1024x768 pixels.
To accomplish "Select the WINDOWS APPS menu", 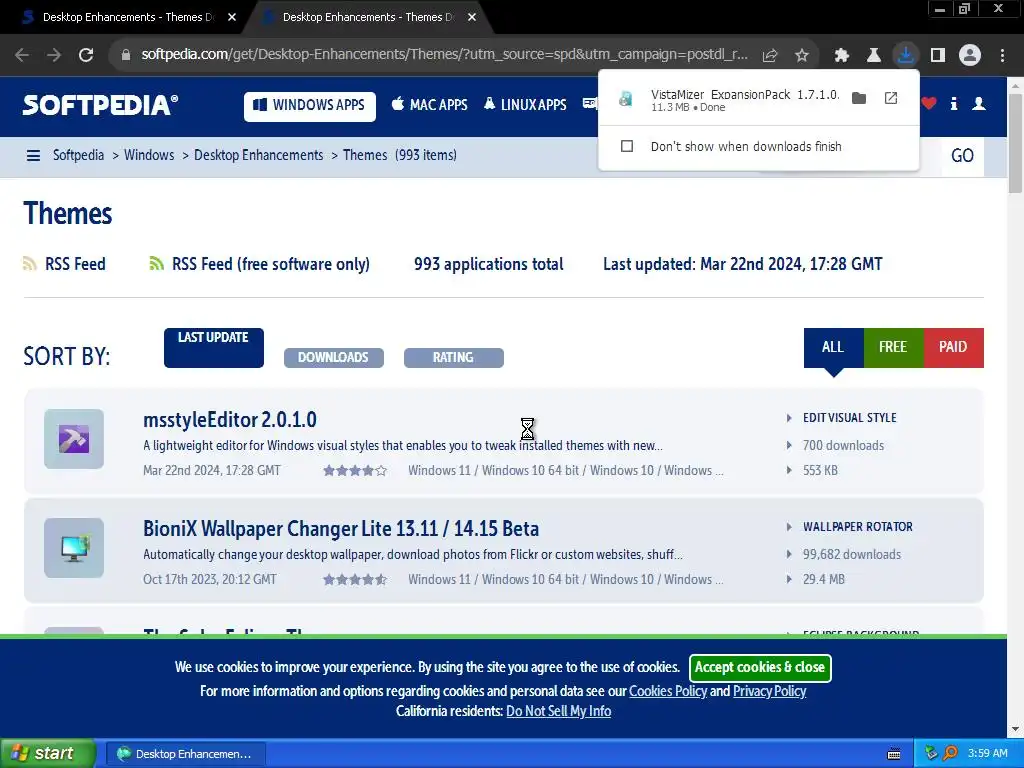I will [310, 106].
